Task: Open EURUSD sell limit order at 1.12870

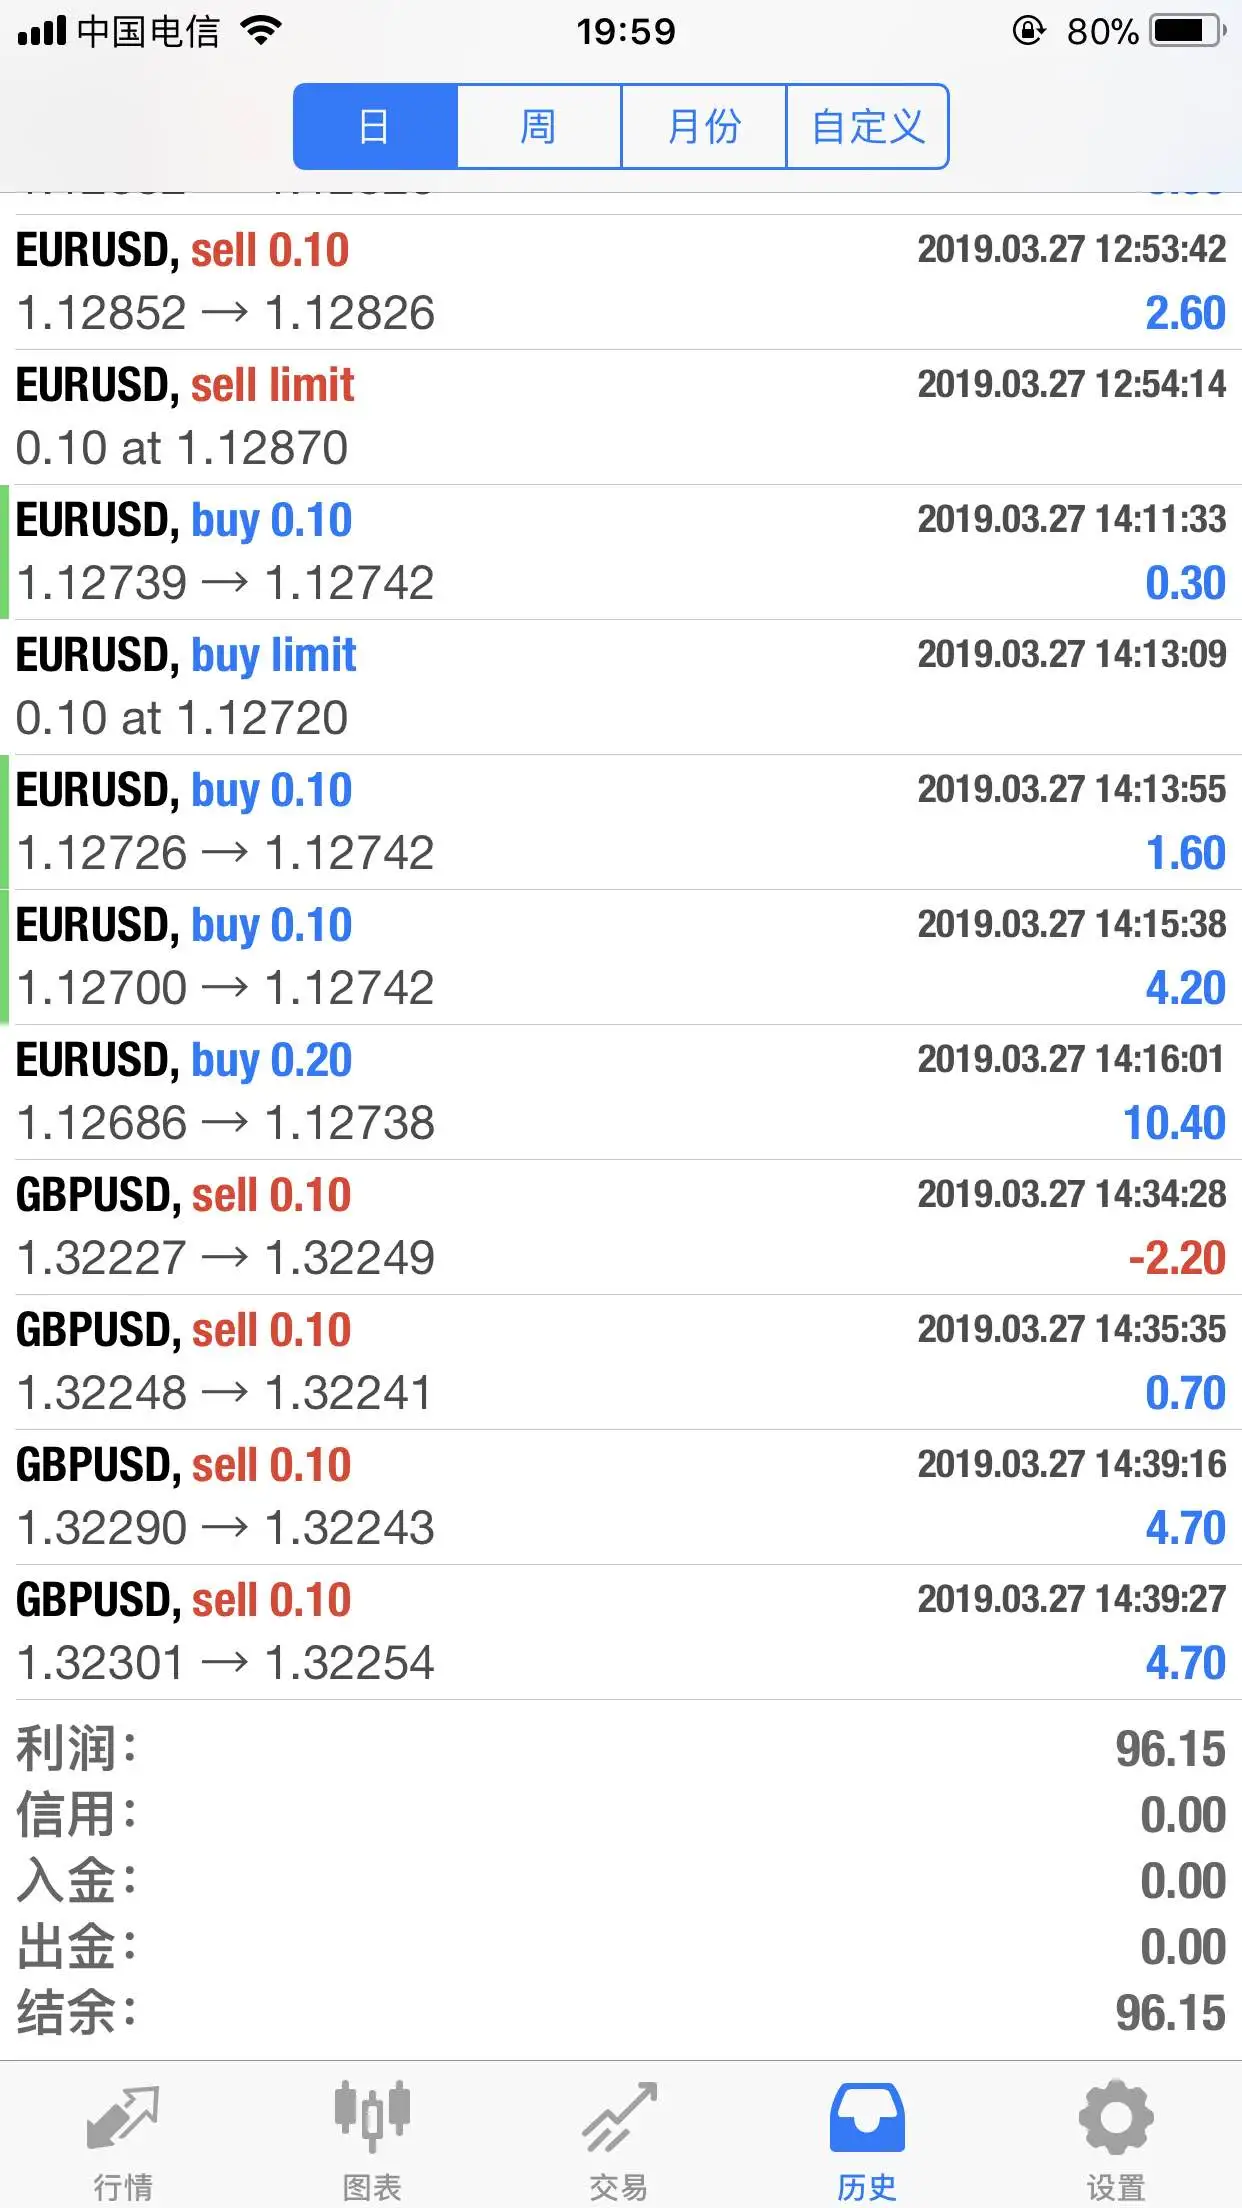Action: click(621, 417)
